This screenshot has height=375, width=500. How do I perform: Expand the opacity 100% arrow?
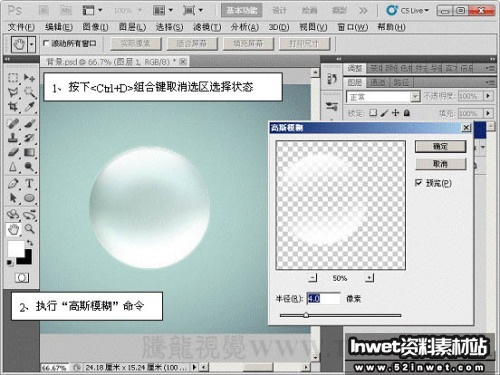tap(488, 96)
